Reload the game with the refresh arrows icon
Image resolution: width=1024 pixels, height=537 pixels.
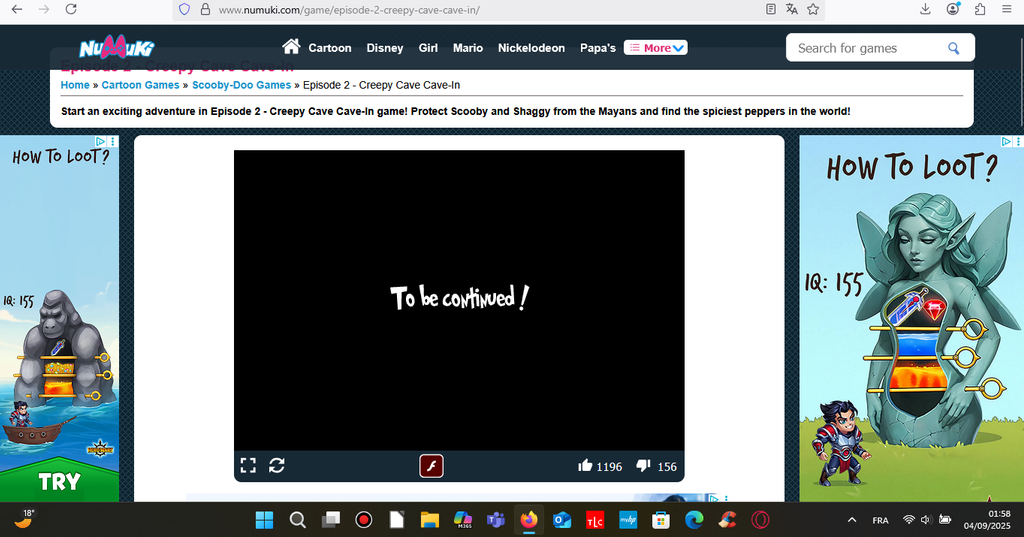(277, 465)
